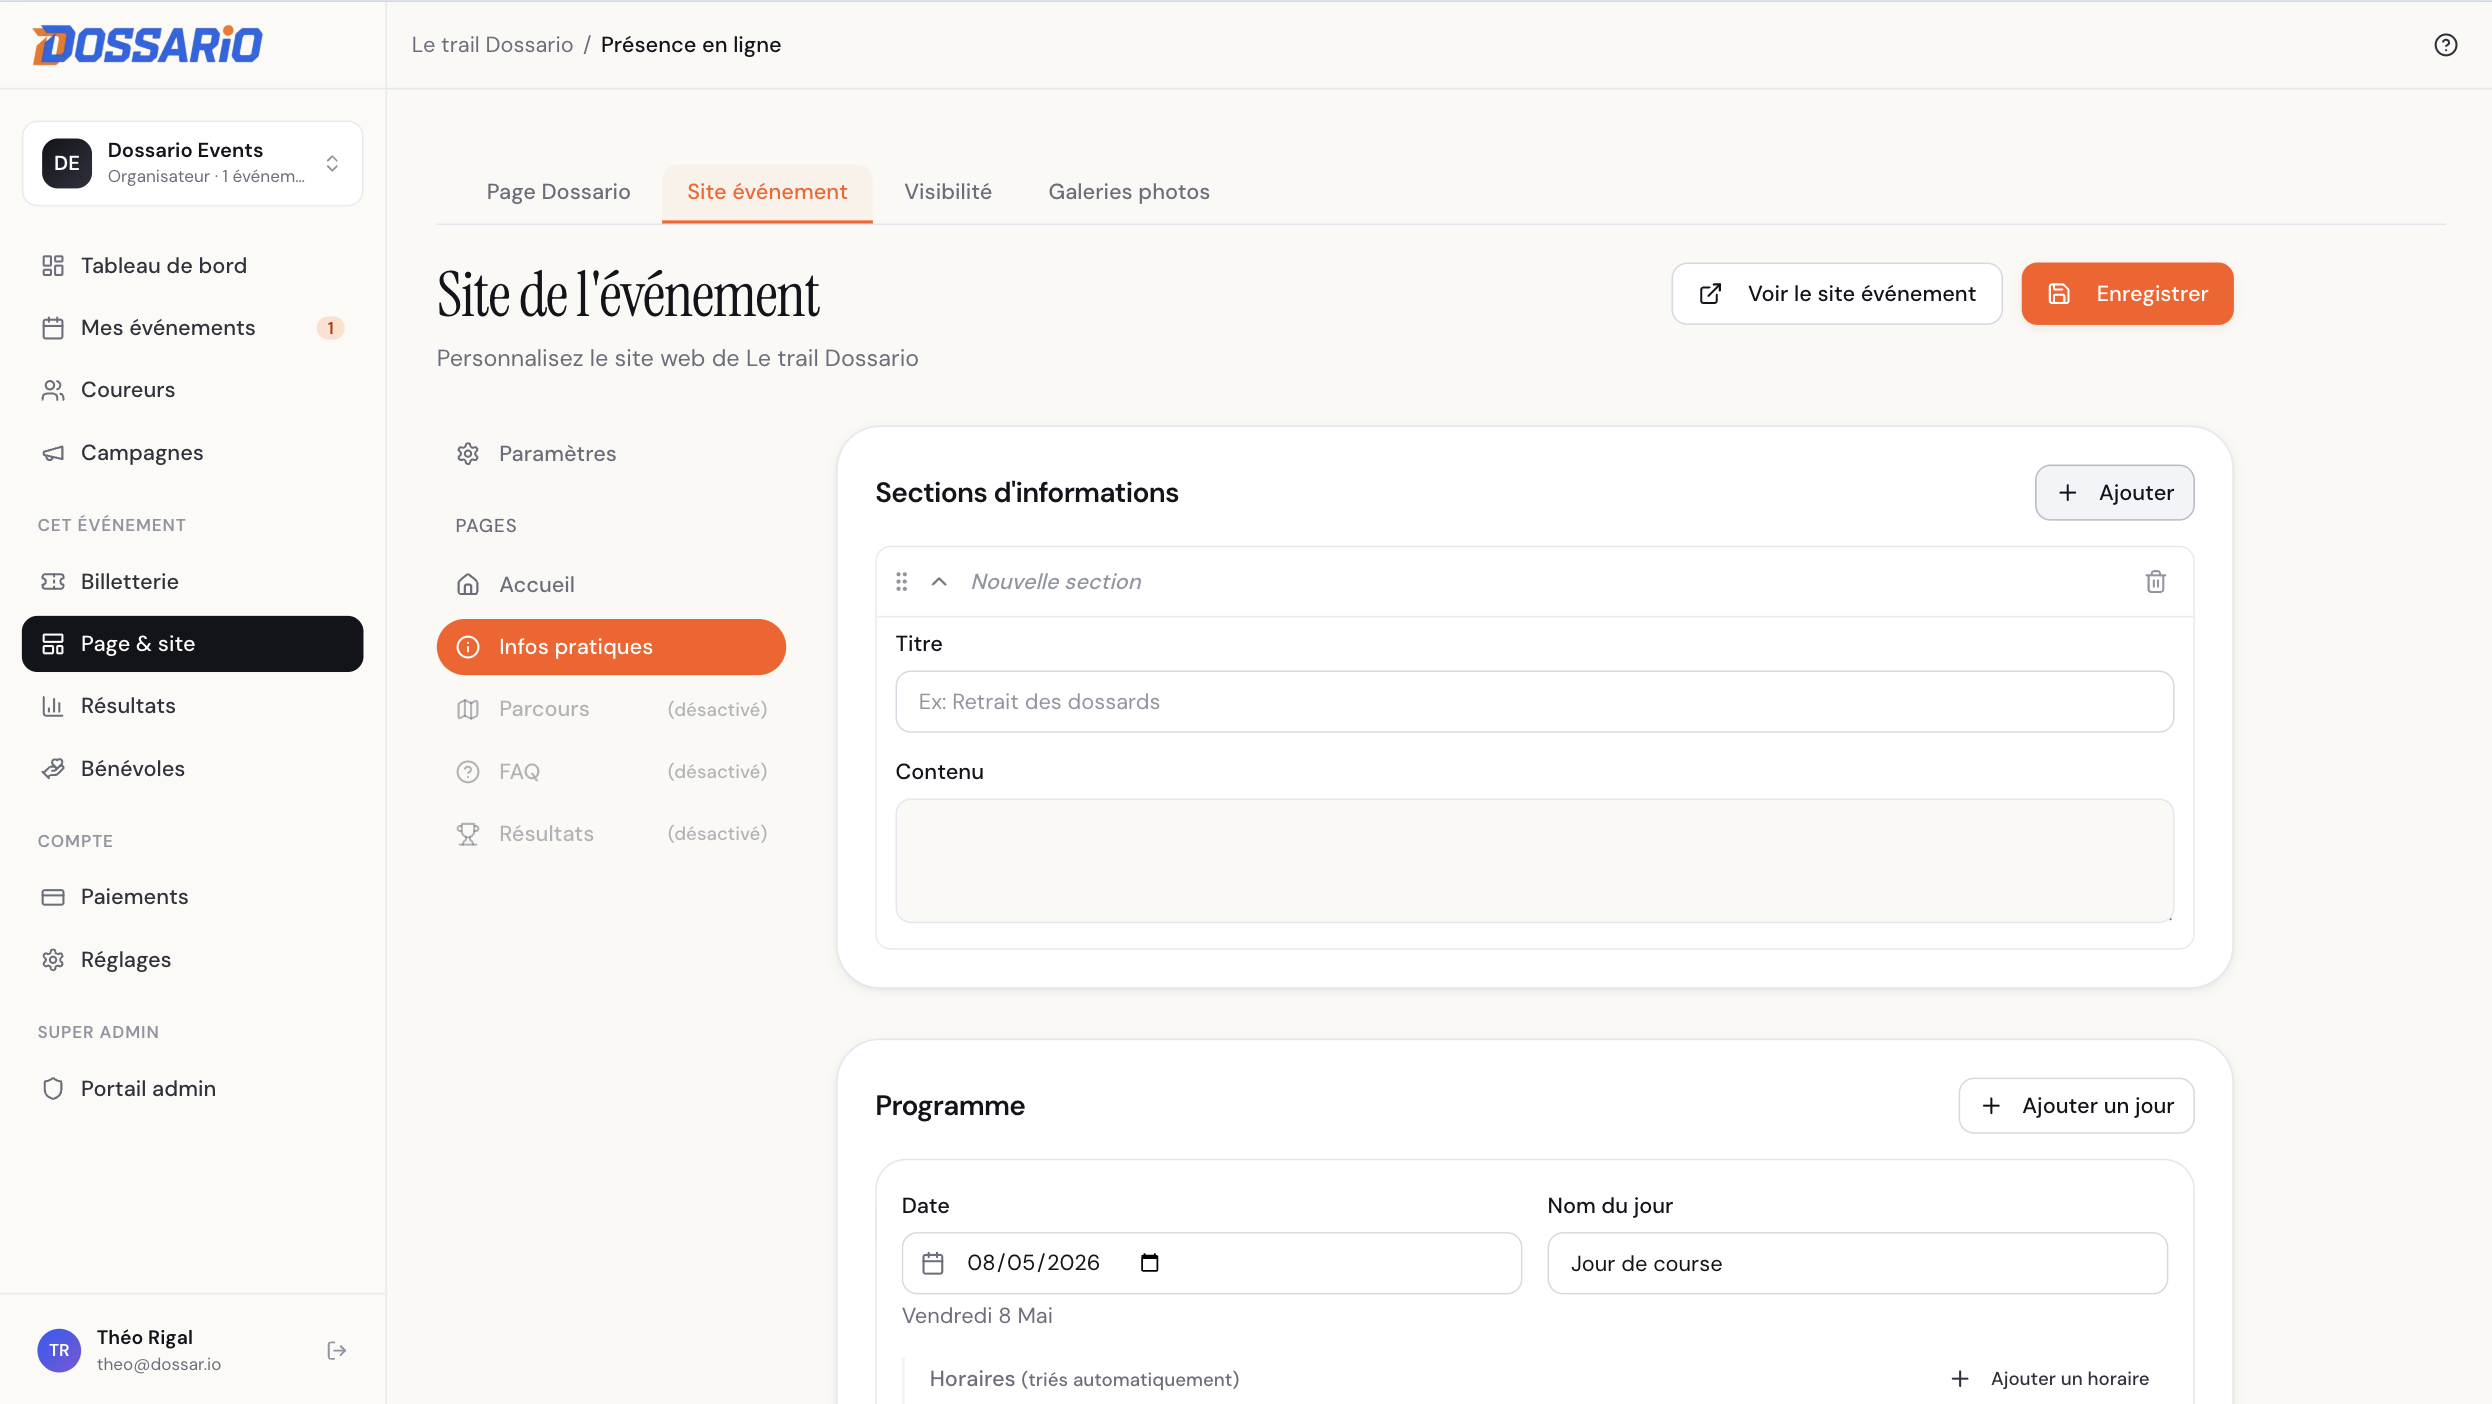Image resolution: width=2492 pixels, height=1404 pixels.
Task: Click the Réglages gear icon
Action: point(53,960)
